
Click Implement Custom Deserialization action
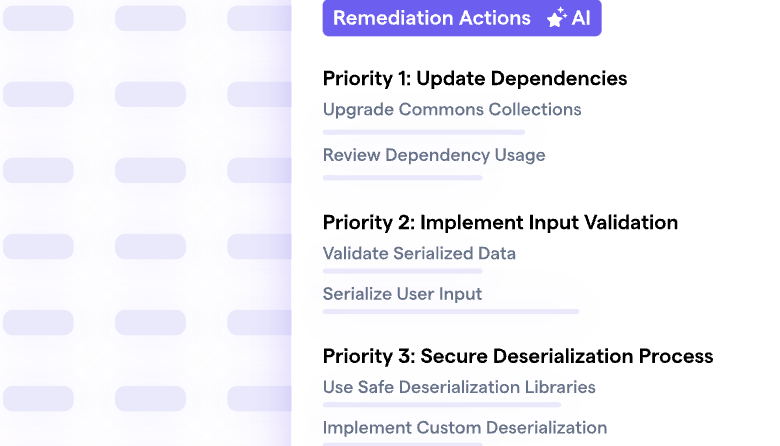coord(465,428)
